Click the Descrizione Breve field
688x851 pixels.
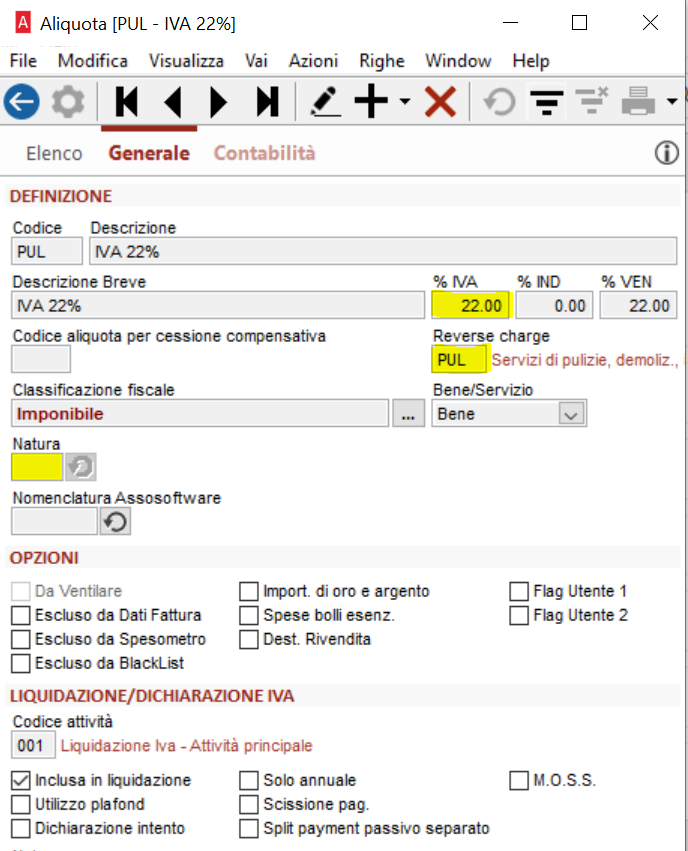[218, 305]
